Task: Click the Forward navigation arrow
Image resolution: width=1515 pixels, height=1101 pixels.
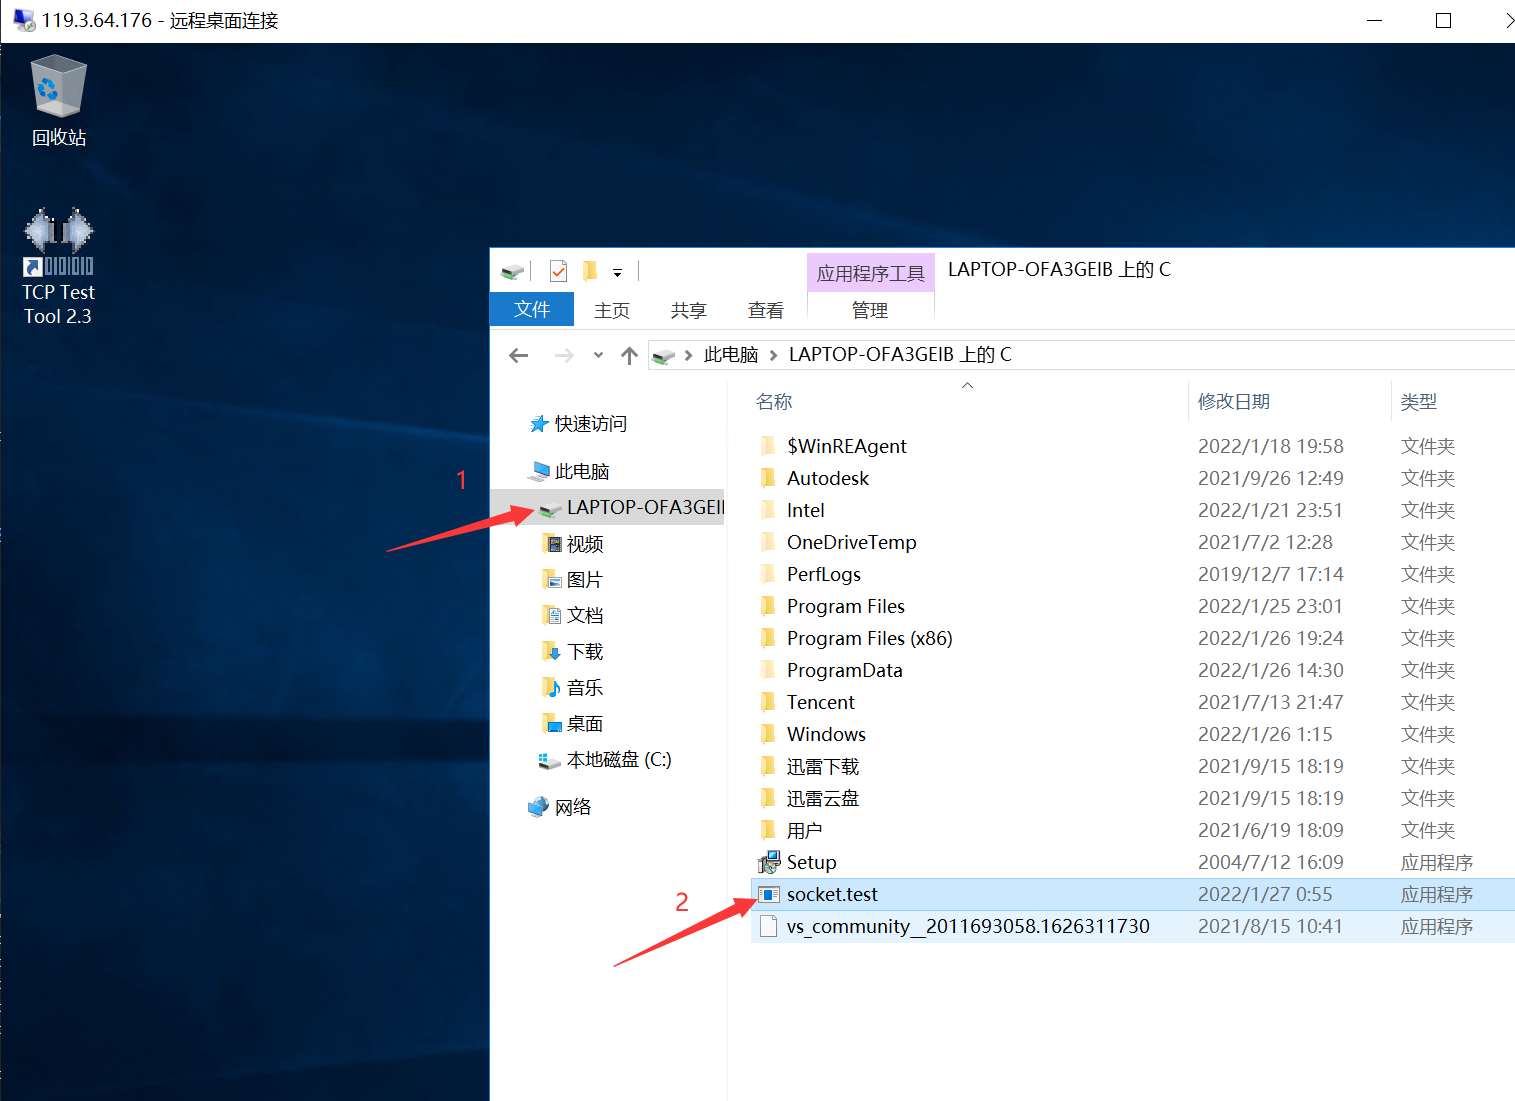Action: pyautogui.click(x=564, y=355)
